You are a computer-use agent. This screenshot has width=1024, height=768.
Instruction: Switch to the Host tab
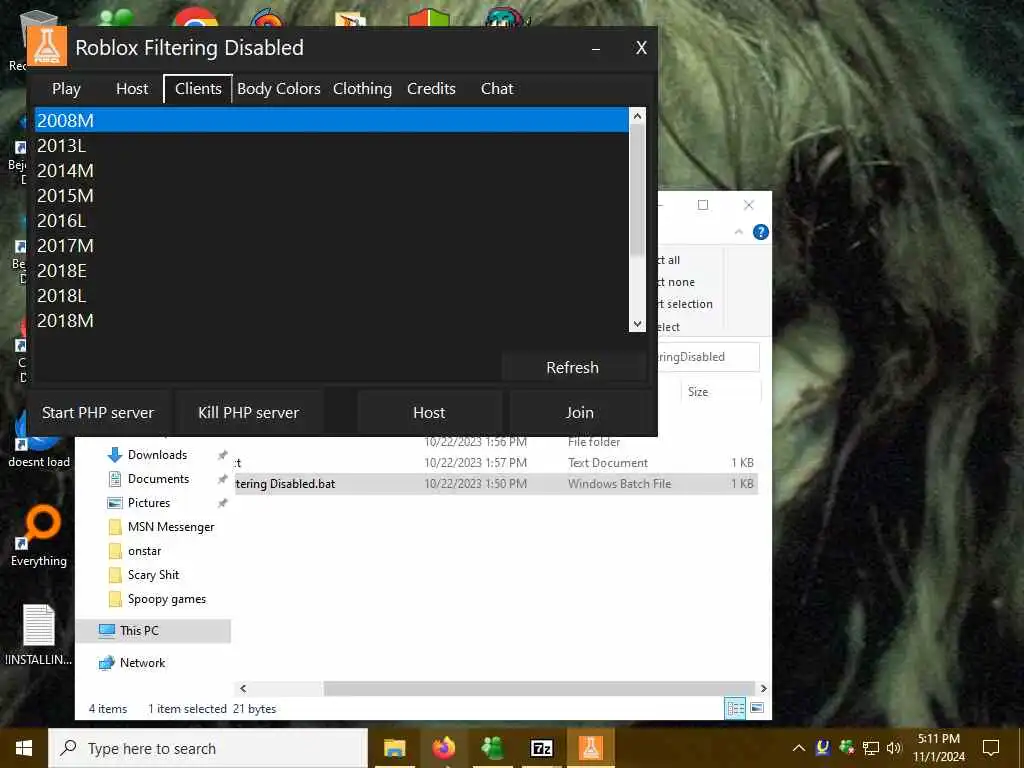[x=132, y=89]
